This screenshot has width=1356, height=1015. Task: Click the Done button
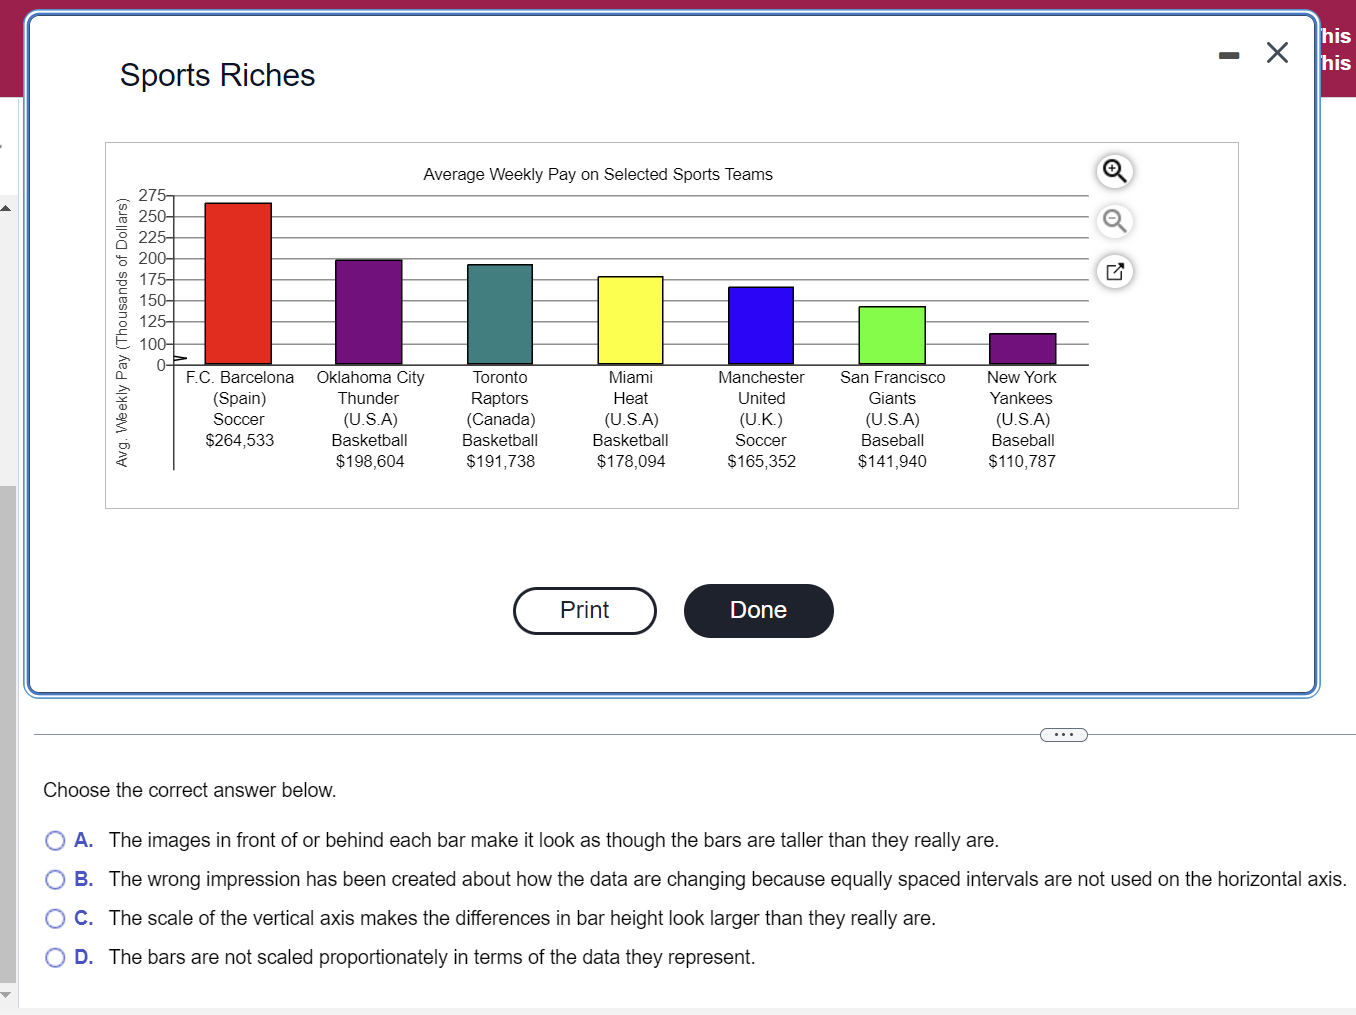coord(759,611)
